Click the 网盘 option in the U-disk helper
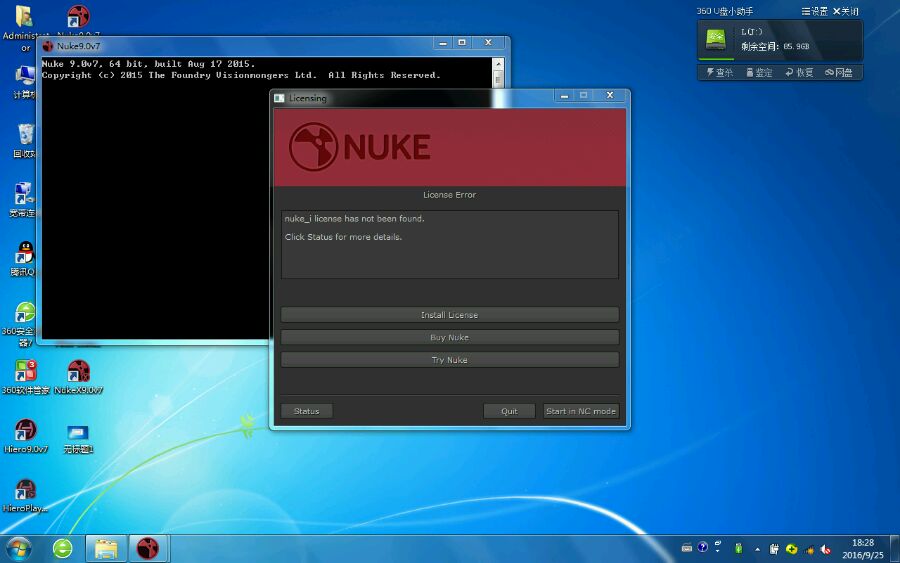Screen dimensions: 900x563 tap(839, 72)
